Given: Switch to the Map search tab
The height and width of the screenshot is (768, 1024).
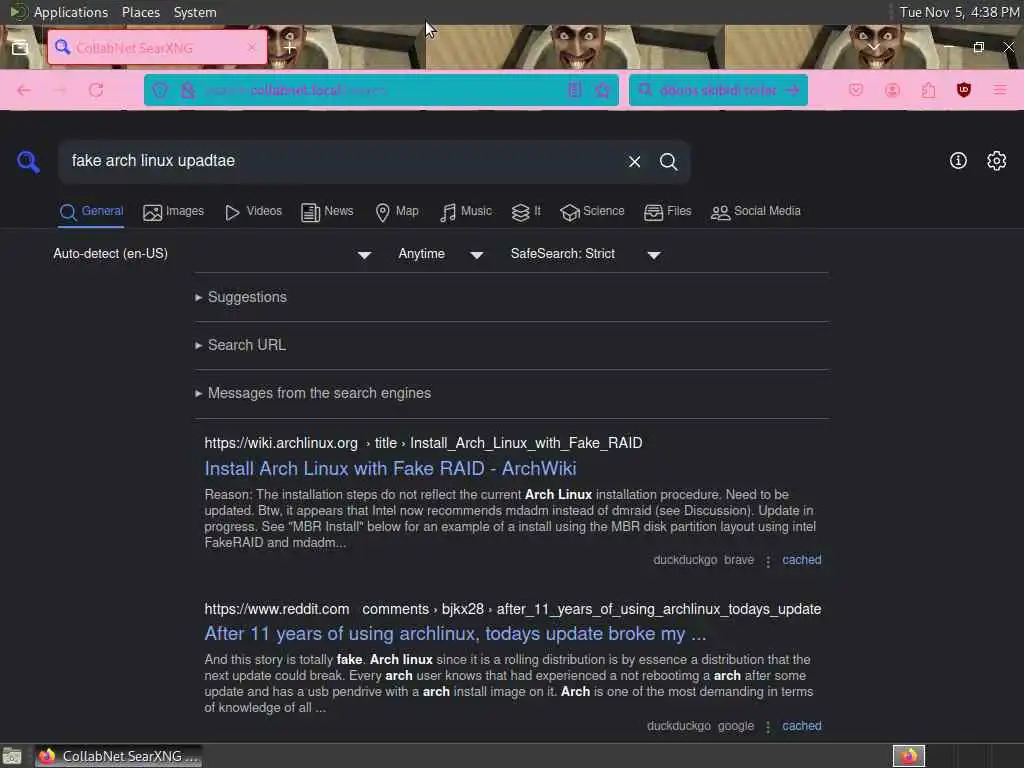Looking at the screenshot, I should click(397, 212).
